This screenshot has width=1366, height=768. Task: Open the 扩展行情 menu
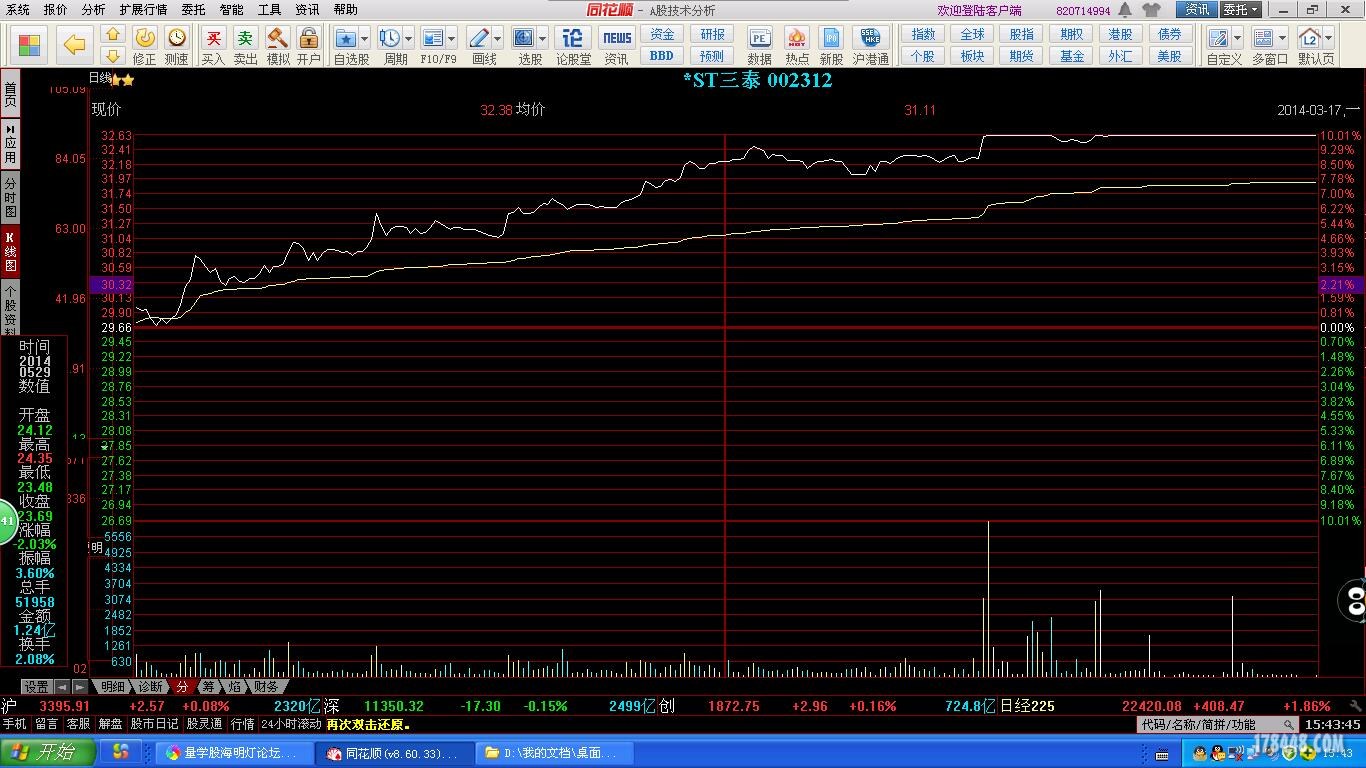pos(143,10)
